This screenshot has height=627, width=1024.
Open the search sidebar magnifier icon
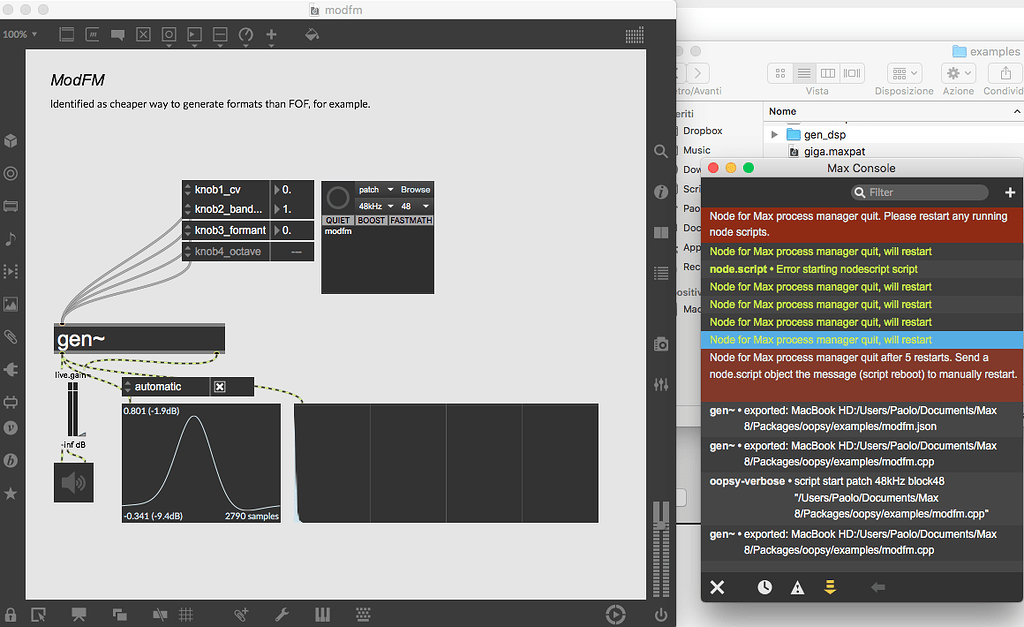click(x=660, y=151)
